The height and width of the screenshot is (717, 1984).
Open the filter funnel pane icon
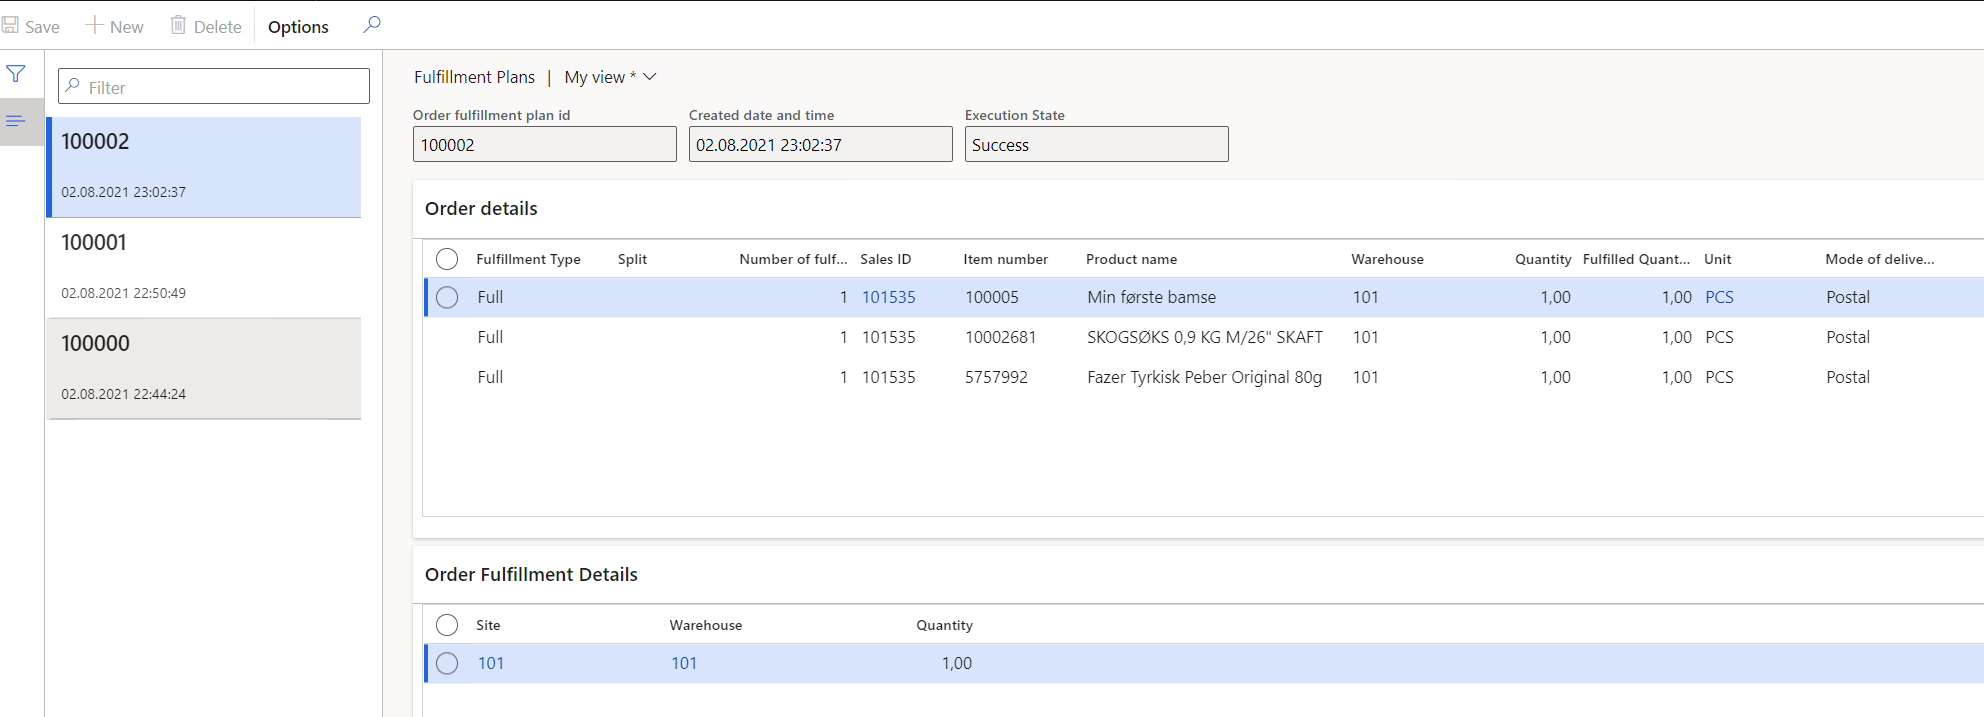(16, 74)
